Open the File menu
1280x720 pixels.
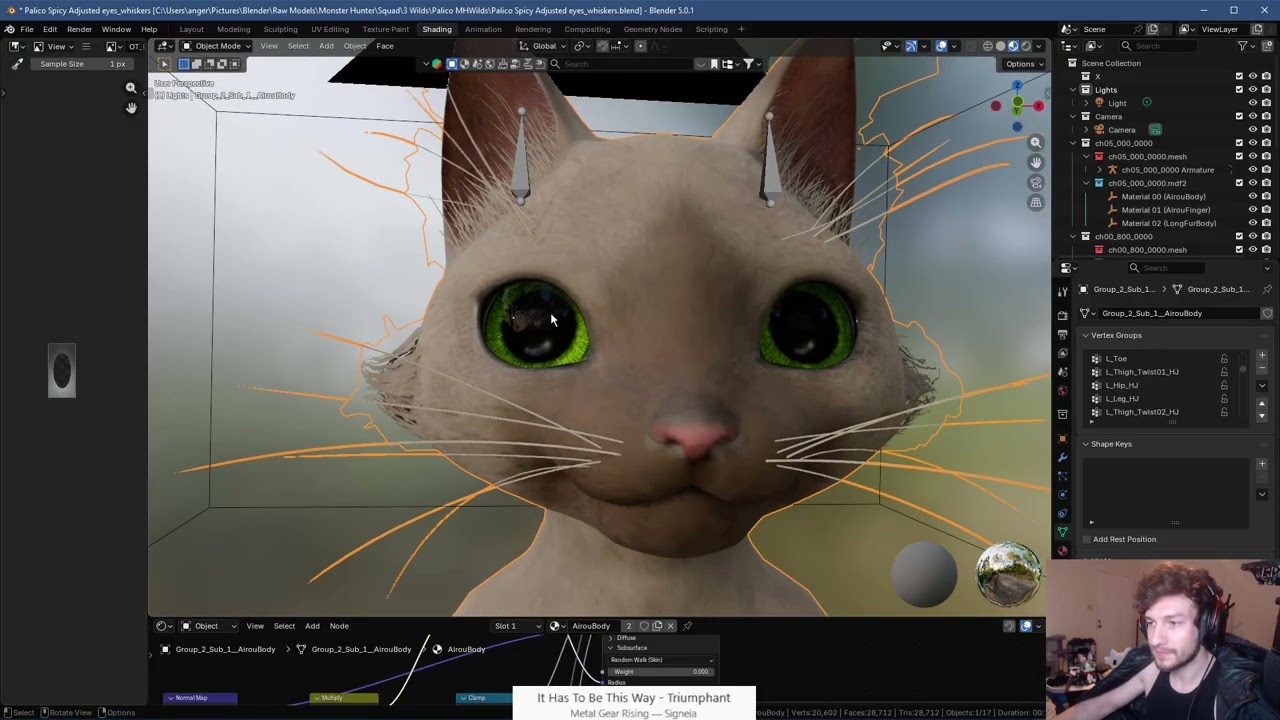27,29
